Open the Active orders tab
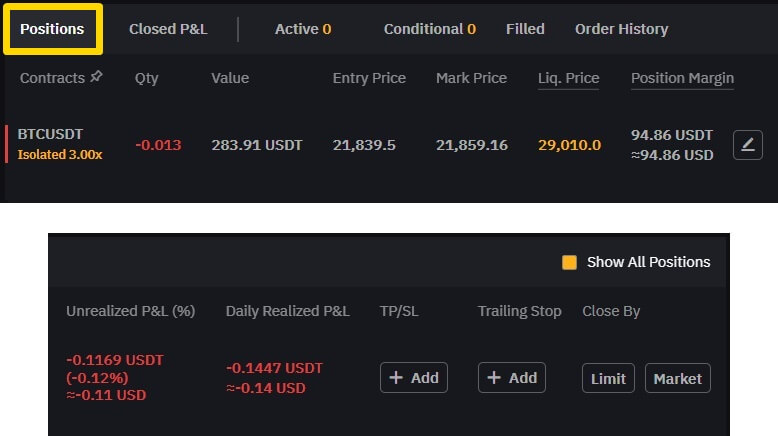The image size is (778, 436). coord(303,29)
